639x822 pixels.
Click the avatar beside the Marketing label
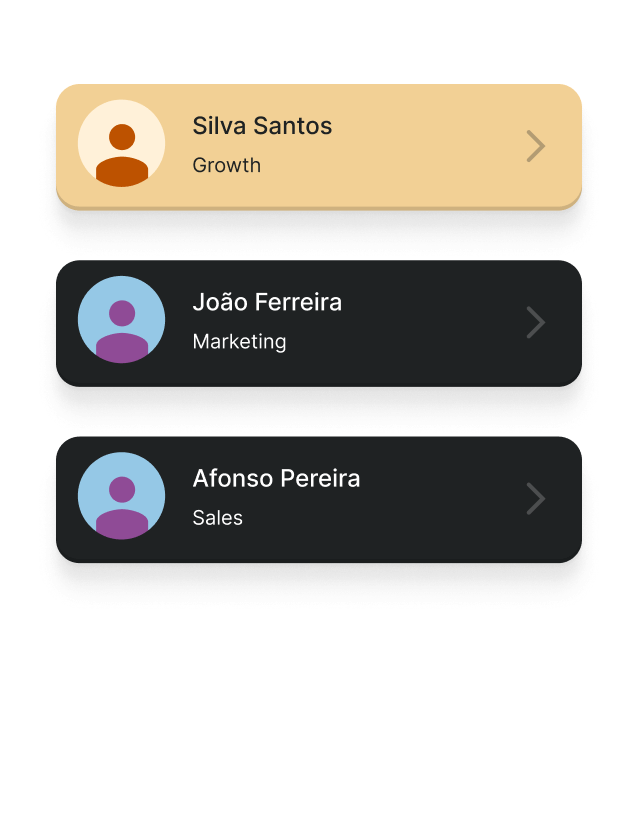[122, 320]
